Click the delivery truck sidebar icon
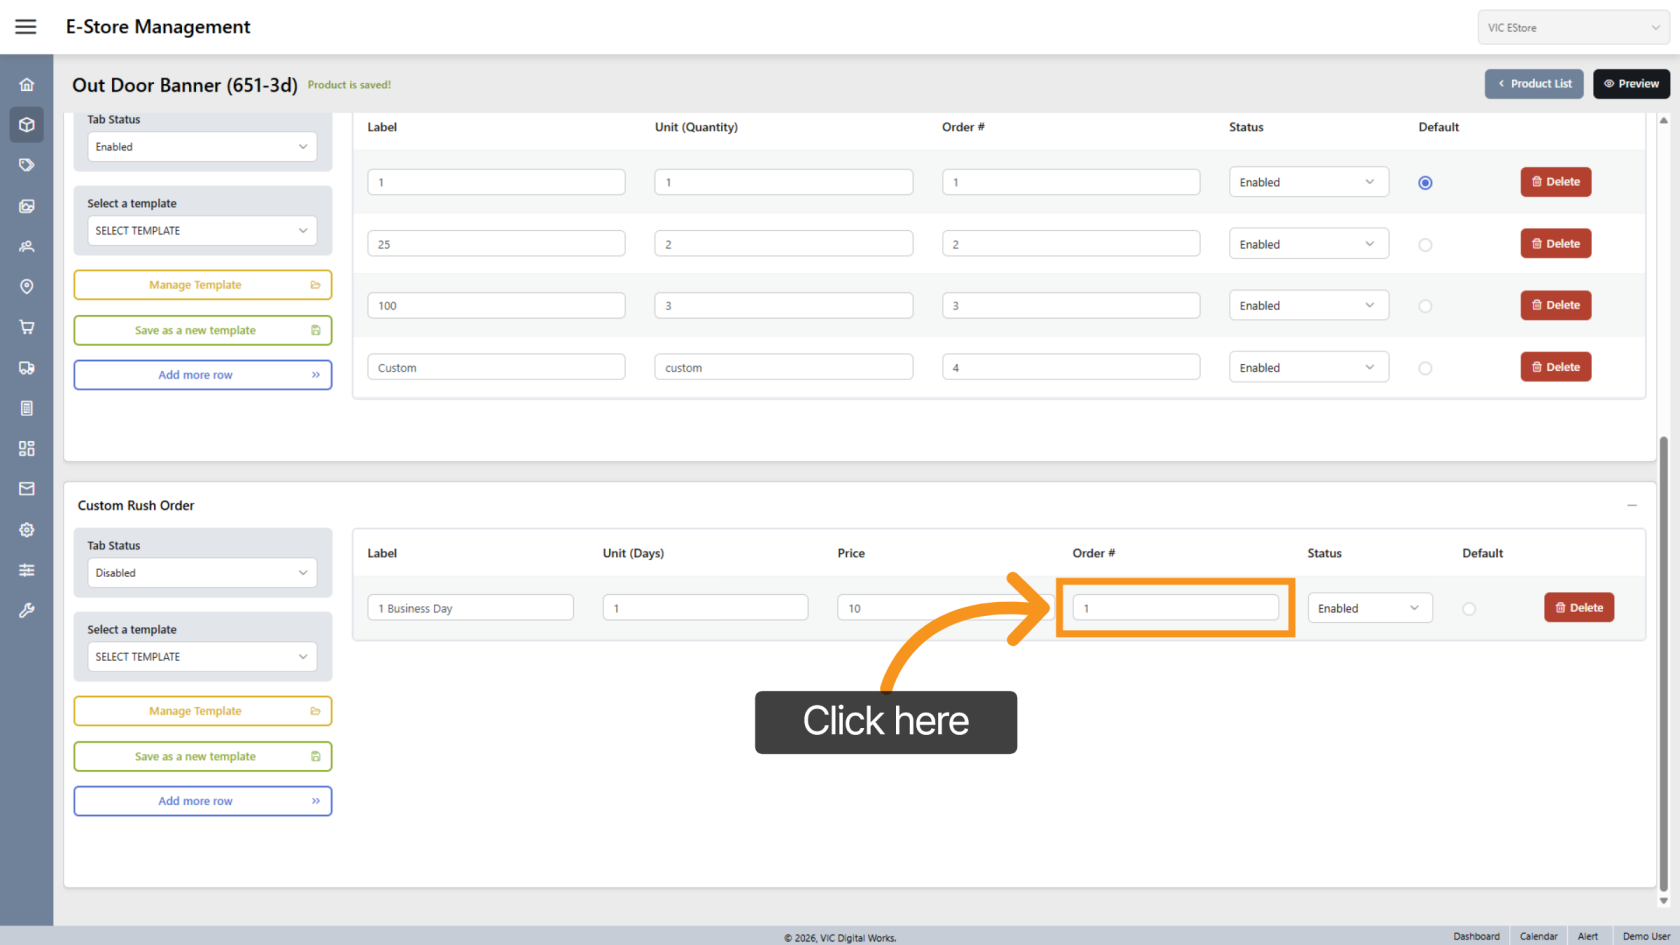 point(27,368)
